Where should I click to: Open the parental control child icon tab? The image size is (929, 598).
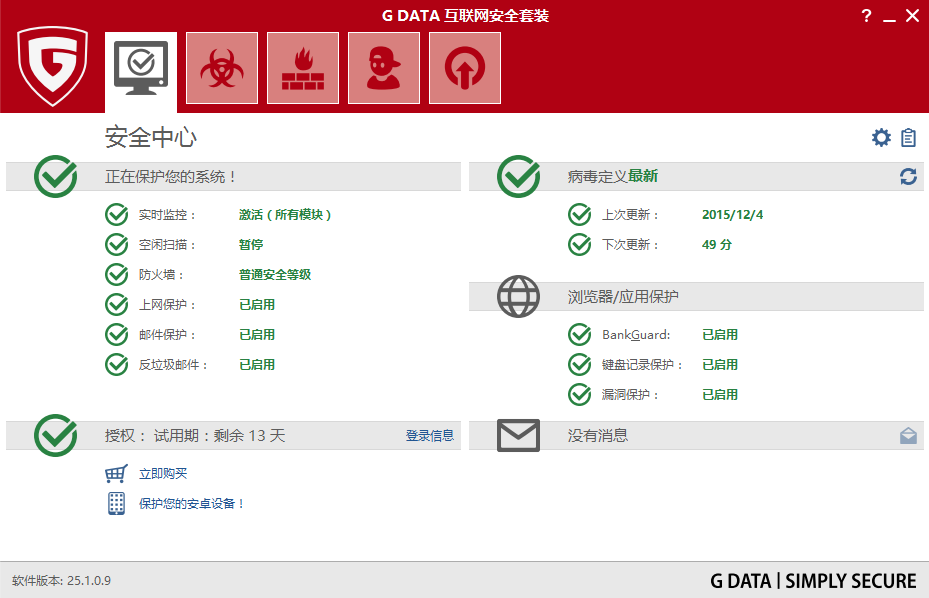(384, 68)
